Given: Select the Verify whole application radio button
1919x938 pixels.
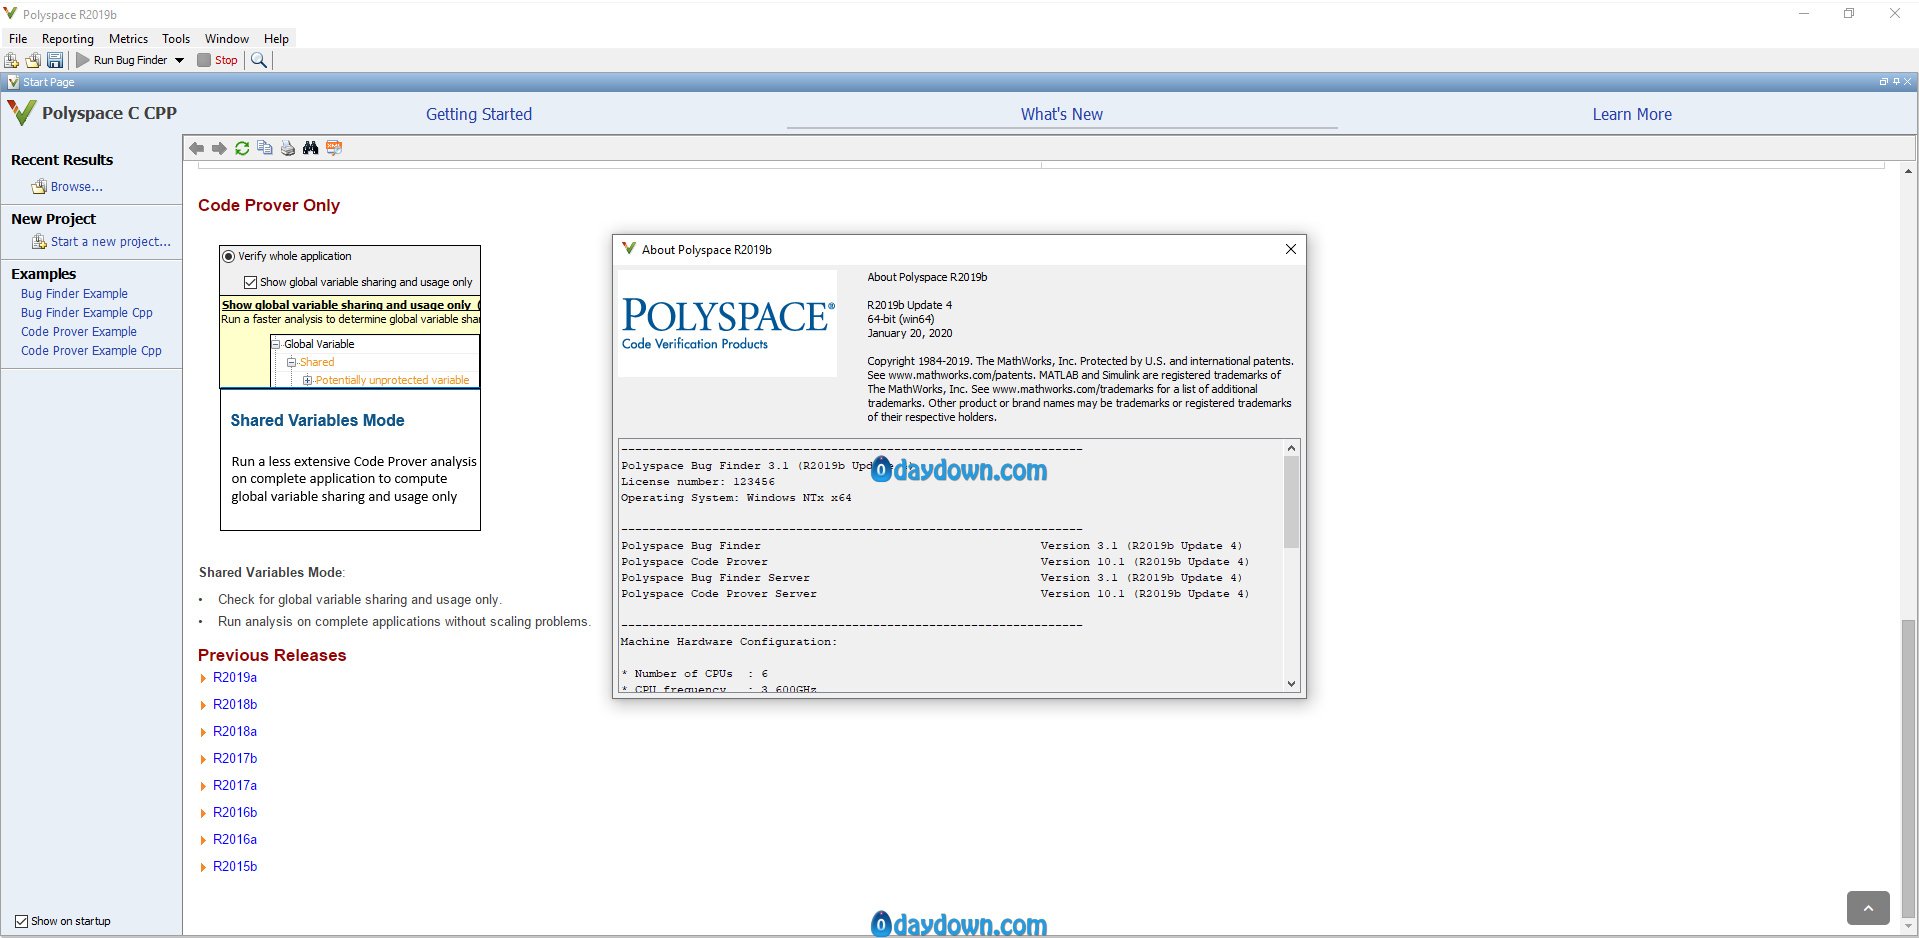Looking at the screenshot, I should 229,256.
